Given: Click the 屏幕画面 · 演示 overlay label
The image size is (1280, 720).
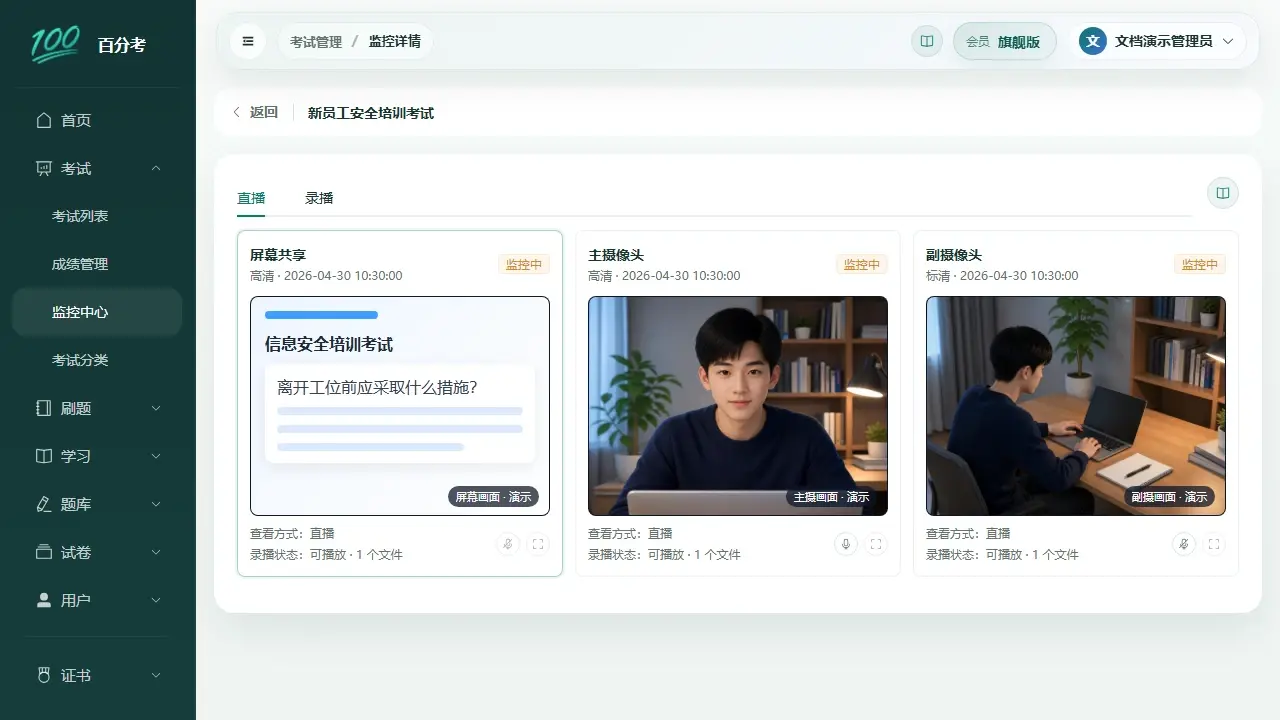Looking at the screenshot, I should pos(493,496).
